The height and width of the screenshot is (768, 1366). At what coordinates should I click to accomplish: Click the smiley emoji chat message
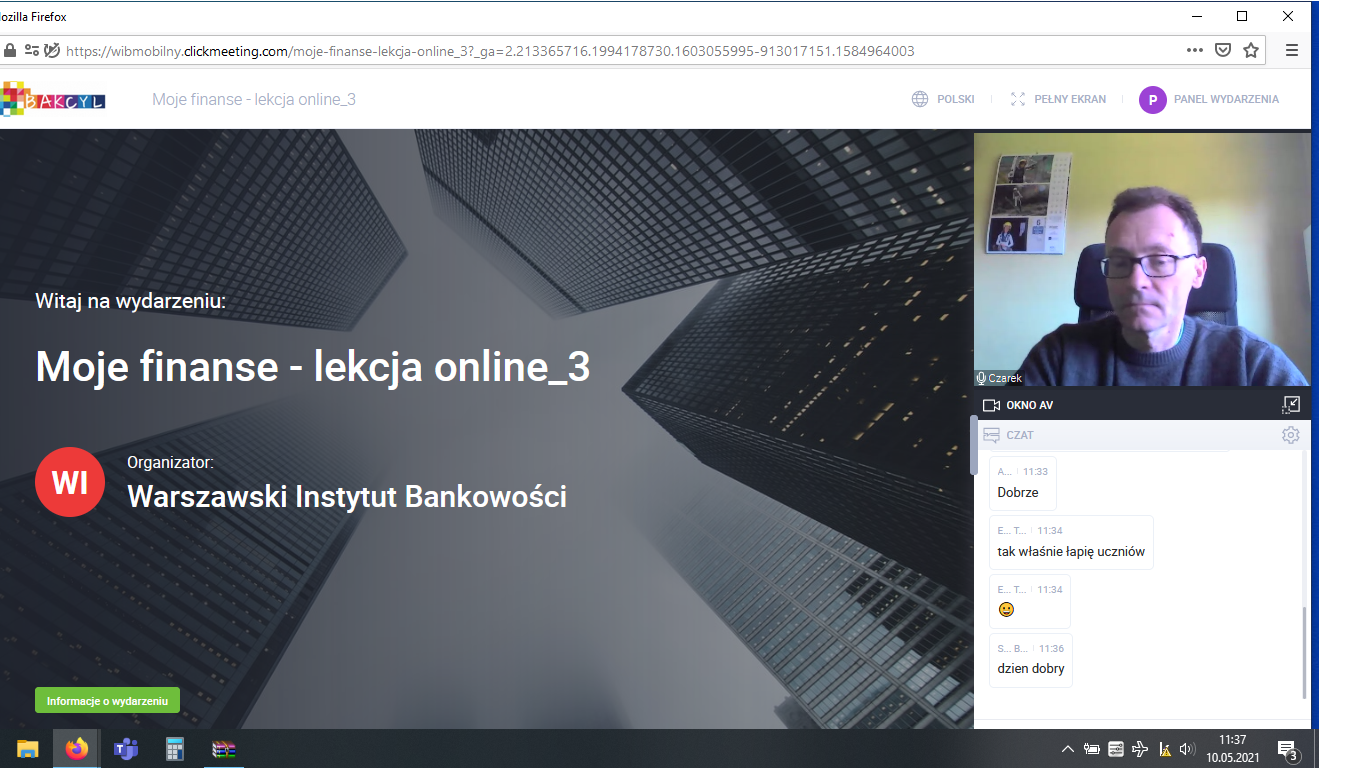1006,609
